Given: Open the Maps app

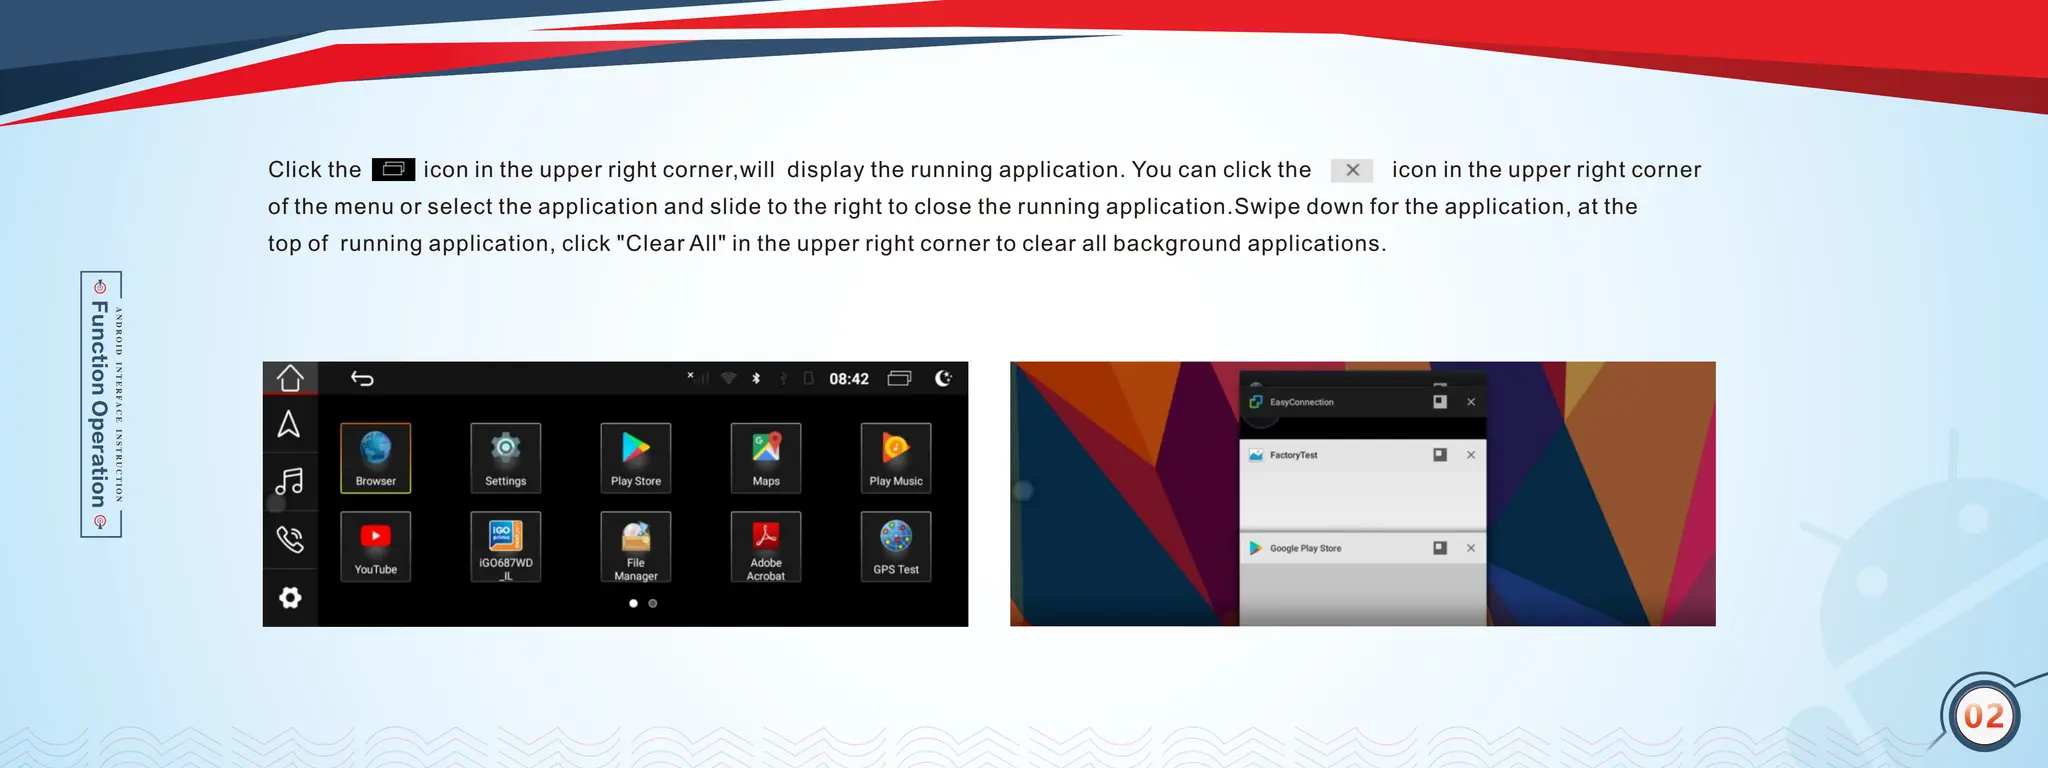Looking at the screenshot, I should click(766, 458).
